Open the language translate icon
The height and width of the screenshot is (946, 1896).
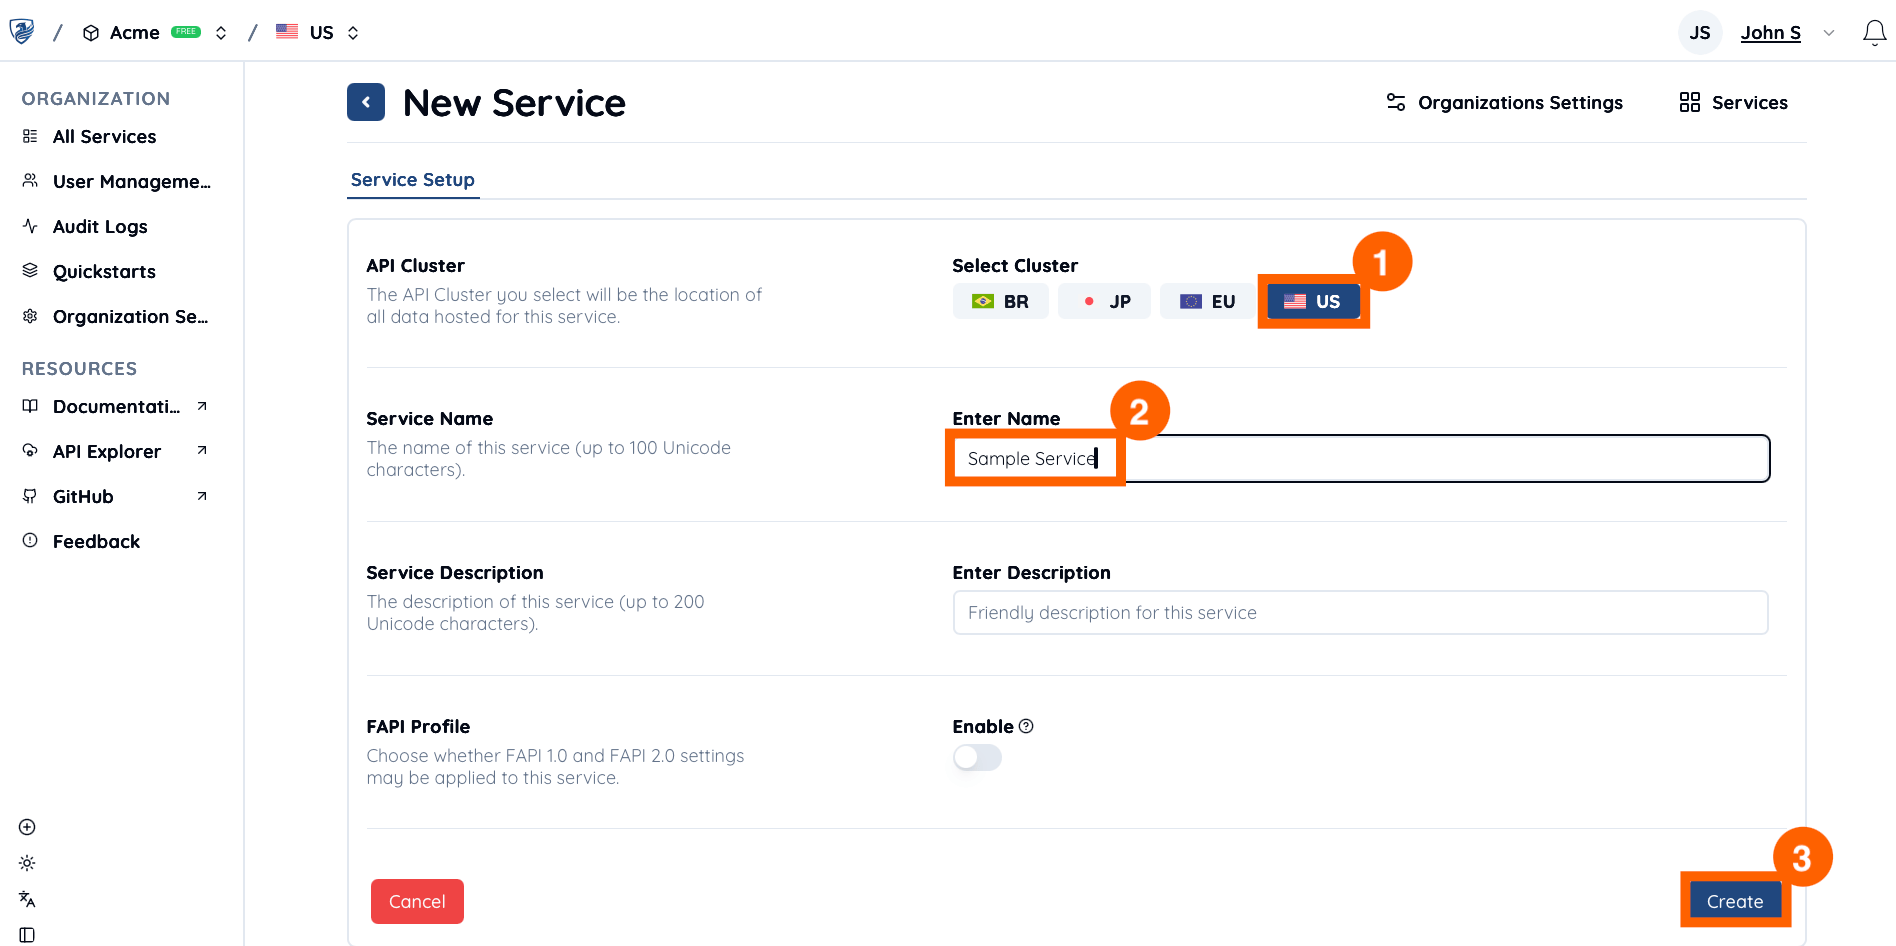point(27,899)
